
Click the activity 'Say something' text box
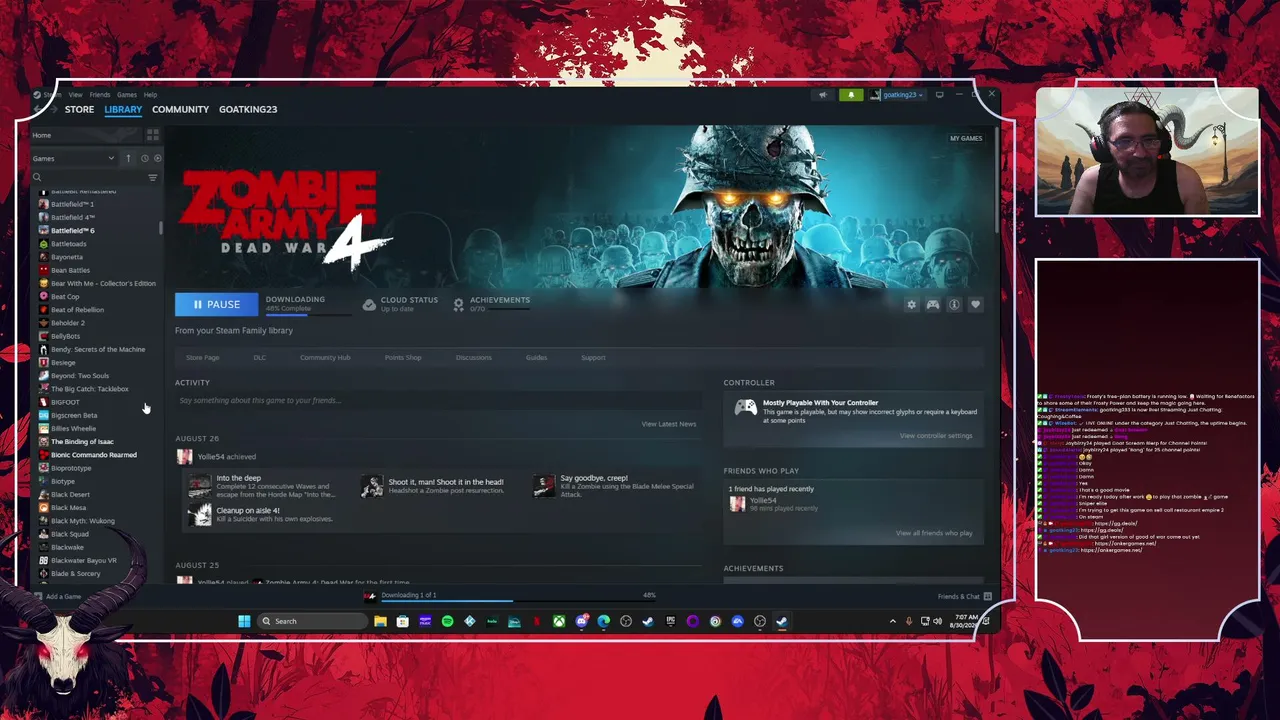tap(436, 400)
